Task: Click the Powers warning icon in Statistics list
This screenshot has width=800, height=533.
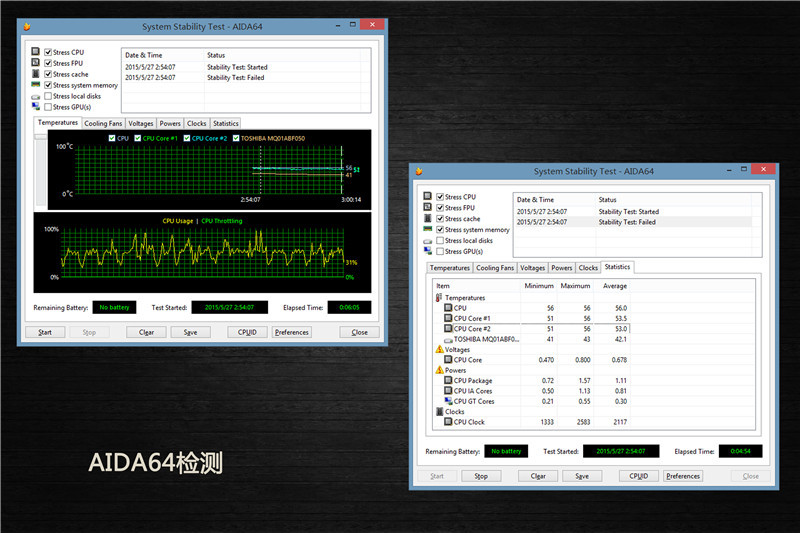Action: pyautogui.click(x=439, y=370)
